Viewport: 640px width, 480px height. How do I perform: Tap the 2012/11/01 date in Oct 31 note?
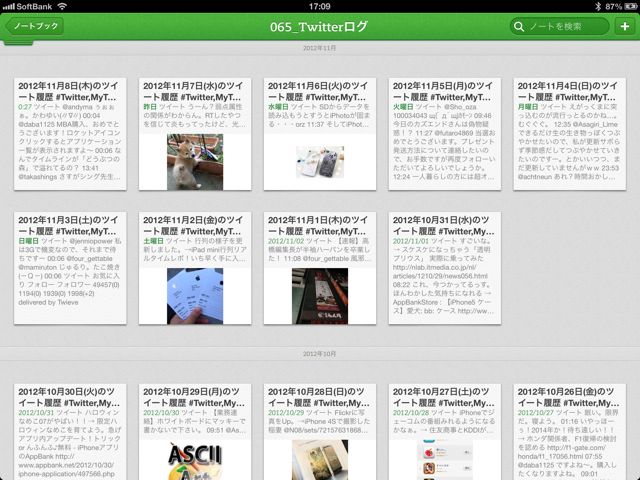point(411,241)
